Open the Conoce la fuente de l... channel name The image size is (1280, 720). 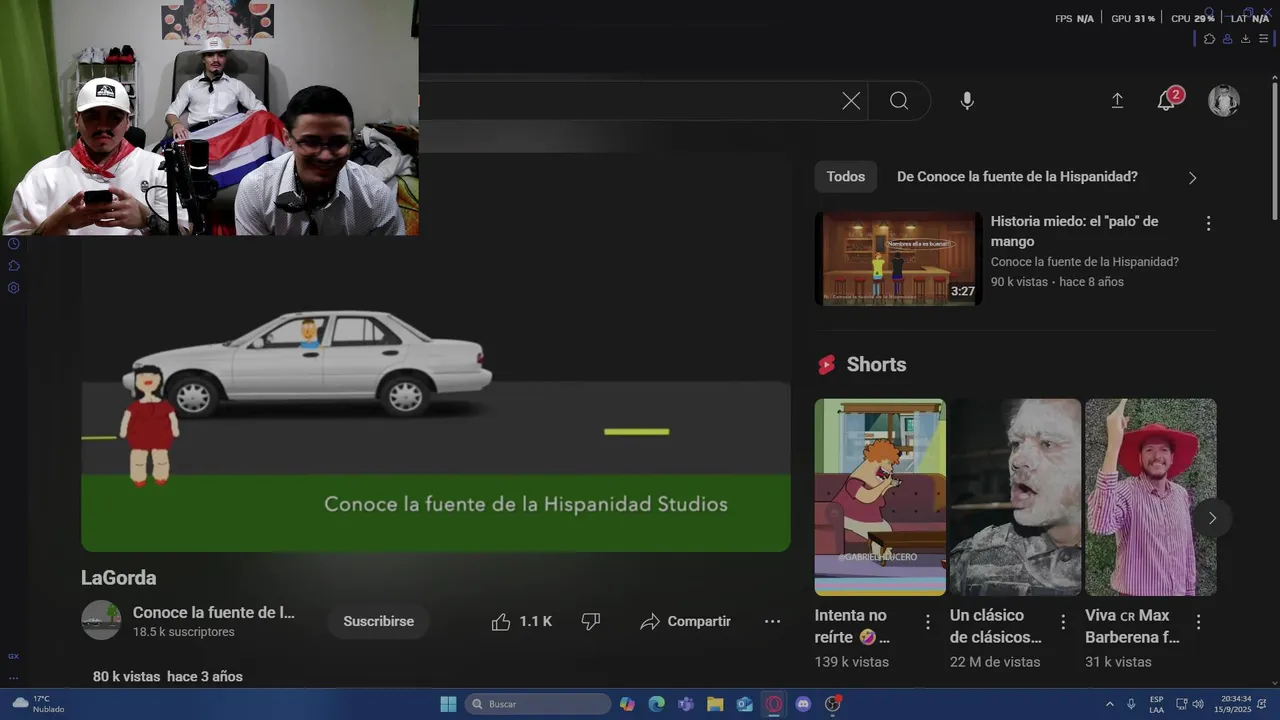[x=213, y=613]
